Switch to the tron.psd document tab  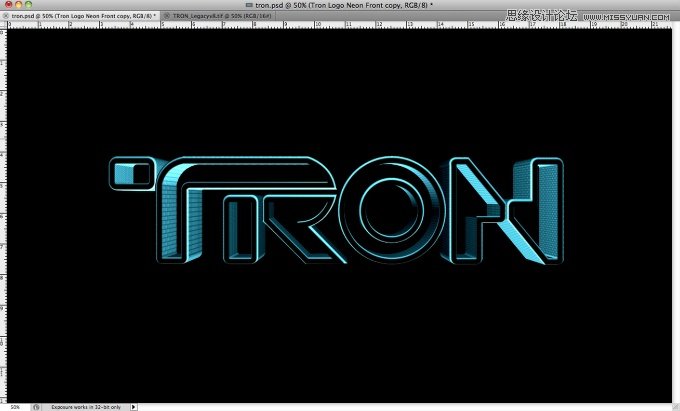coord(82,16)
